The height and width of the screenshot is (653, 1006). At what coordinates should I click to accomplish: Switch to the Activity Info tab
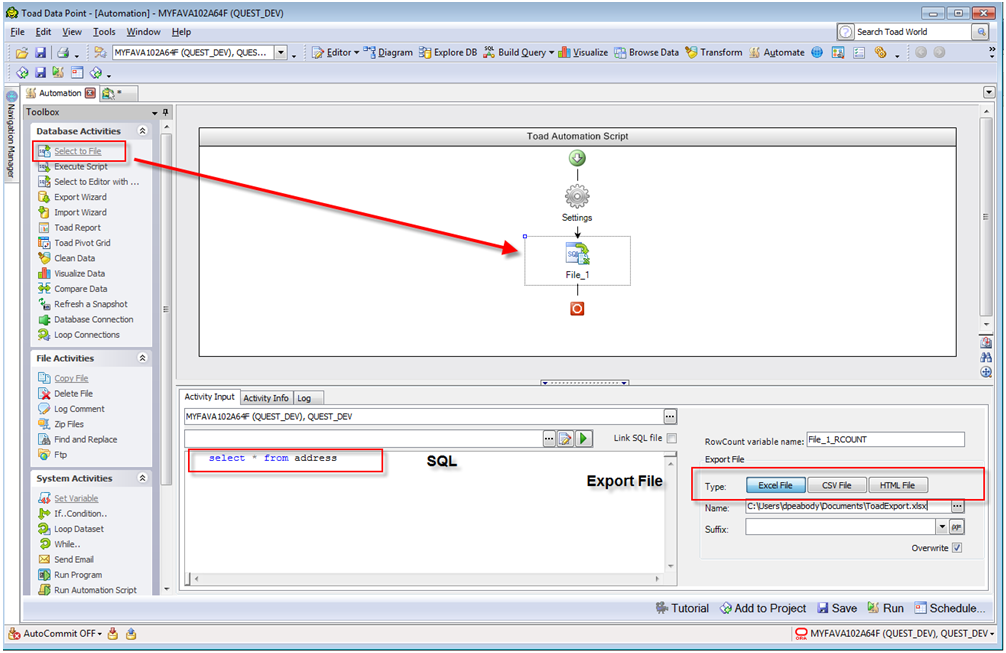[266, 398]
